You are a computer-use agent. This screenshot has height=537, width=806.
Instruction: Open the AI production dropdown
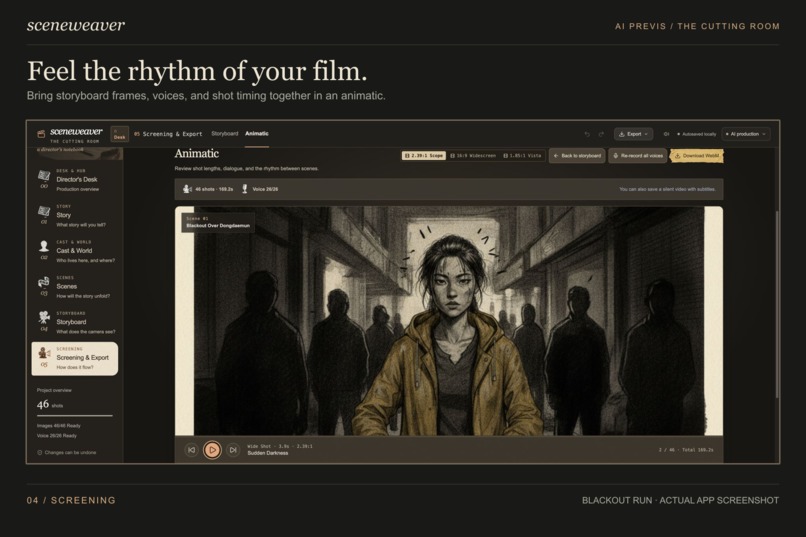tap(746, 134)
